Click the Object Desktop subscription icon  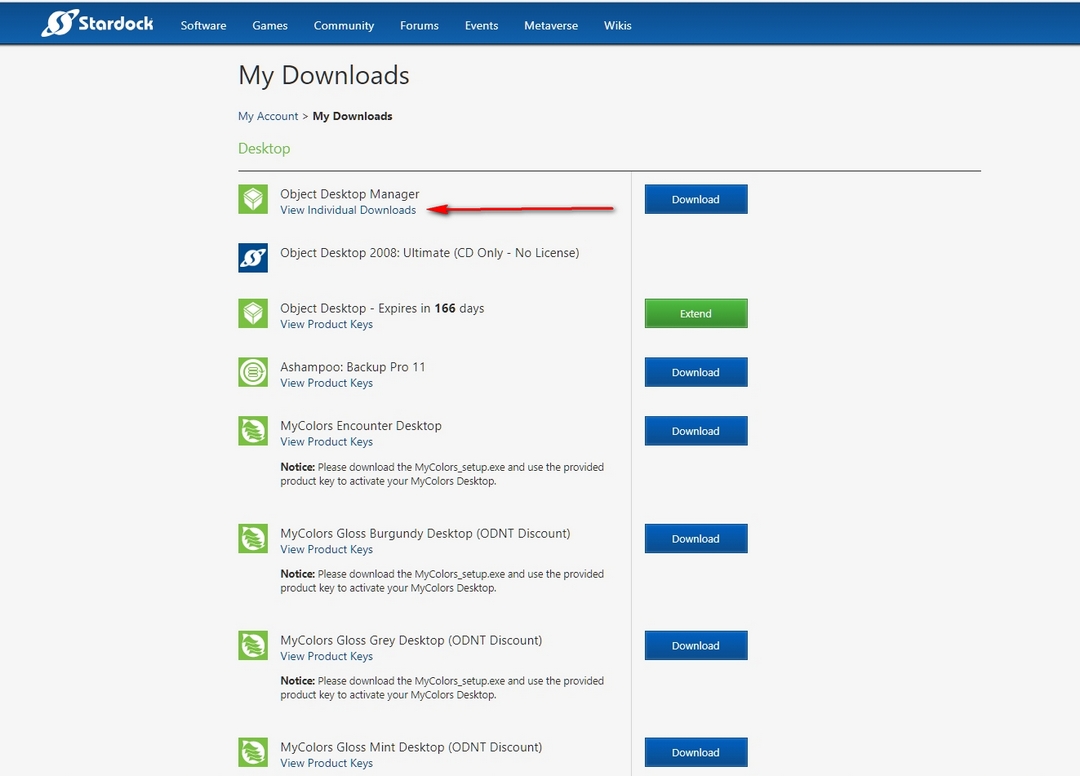click(x=253, y=314)
